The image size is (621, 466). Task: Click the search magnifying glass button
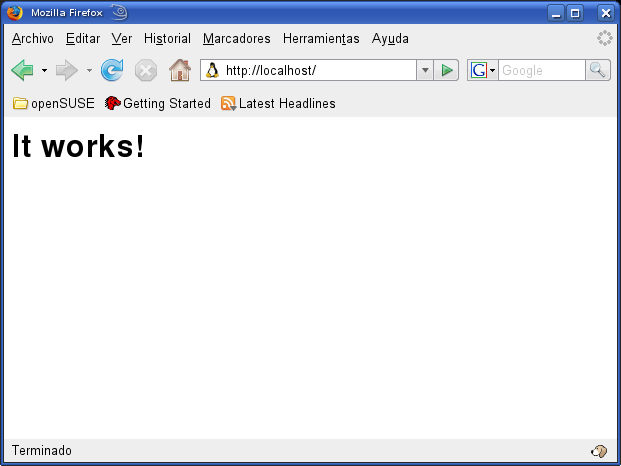point(598,70)
